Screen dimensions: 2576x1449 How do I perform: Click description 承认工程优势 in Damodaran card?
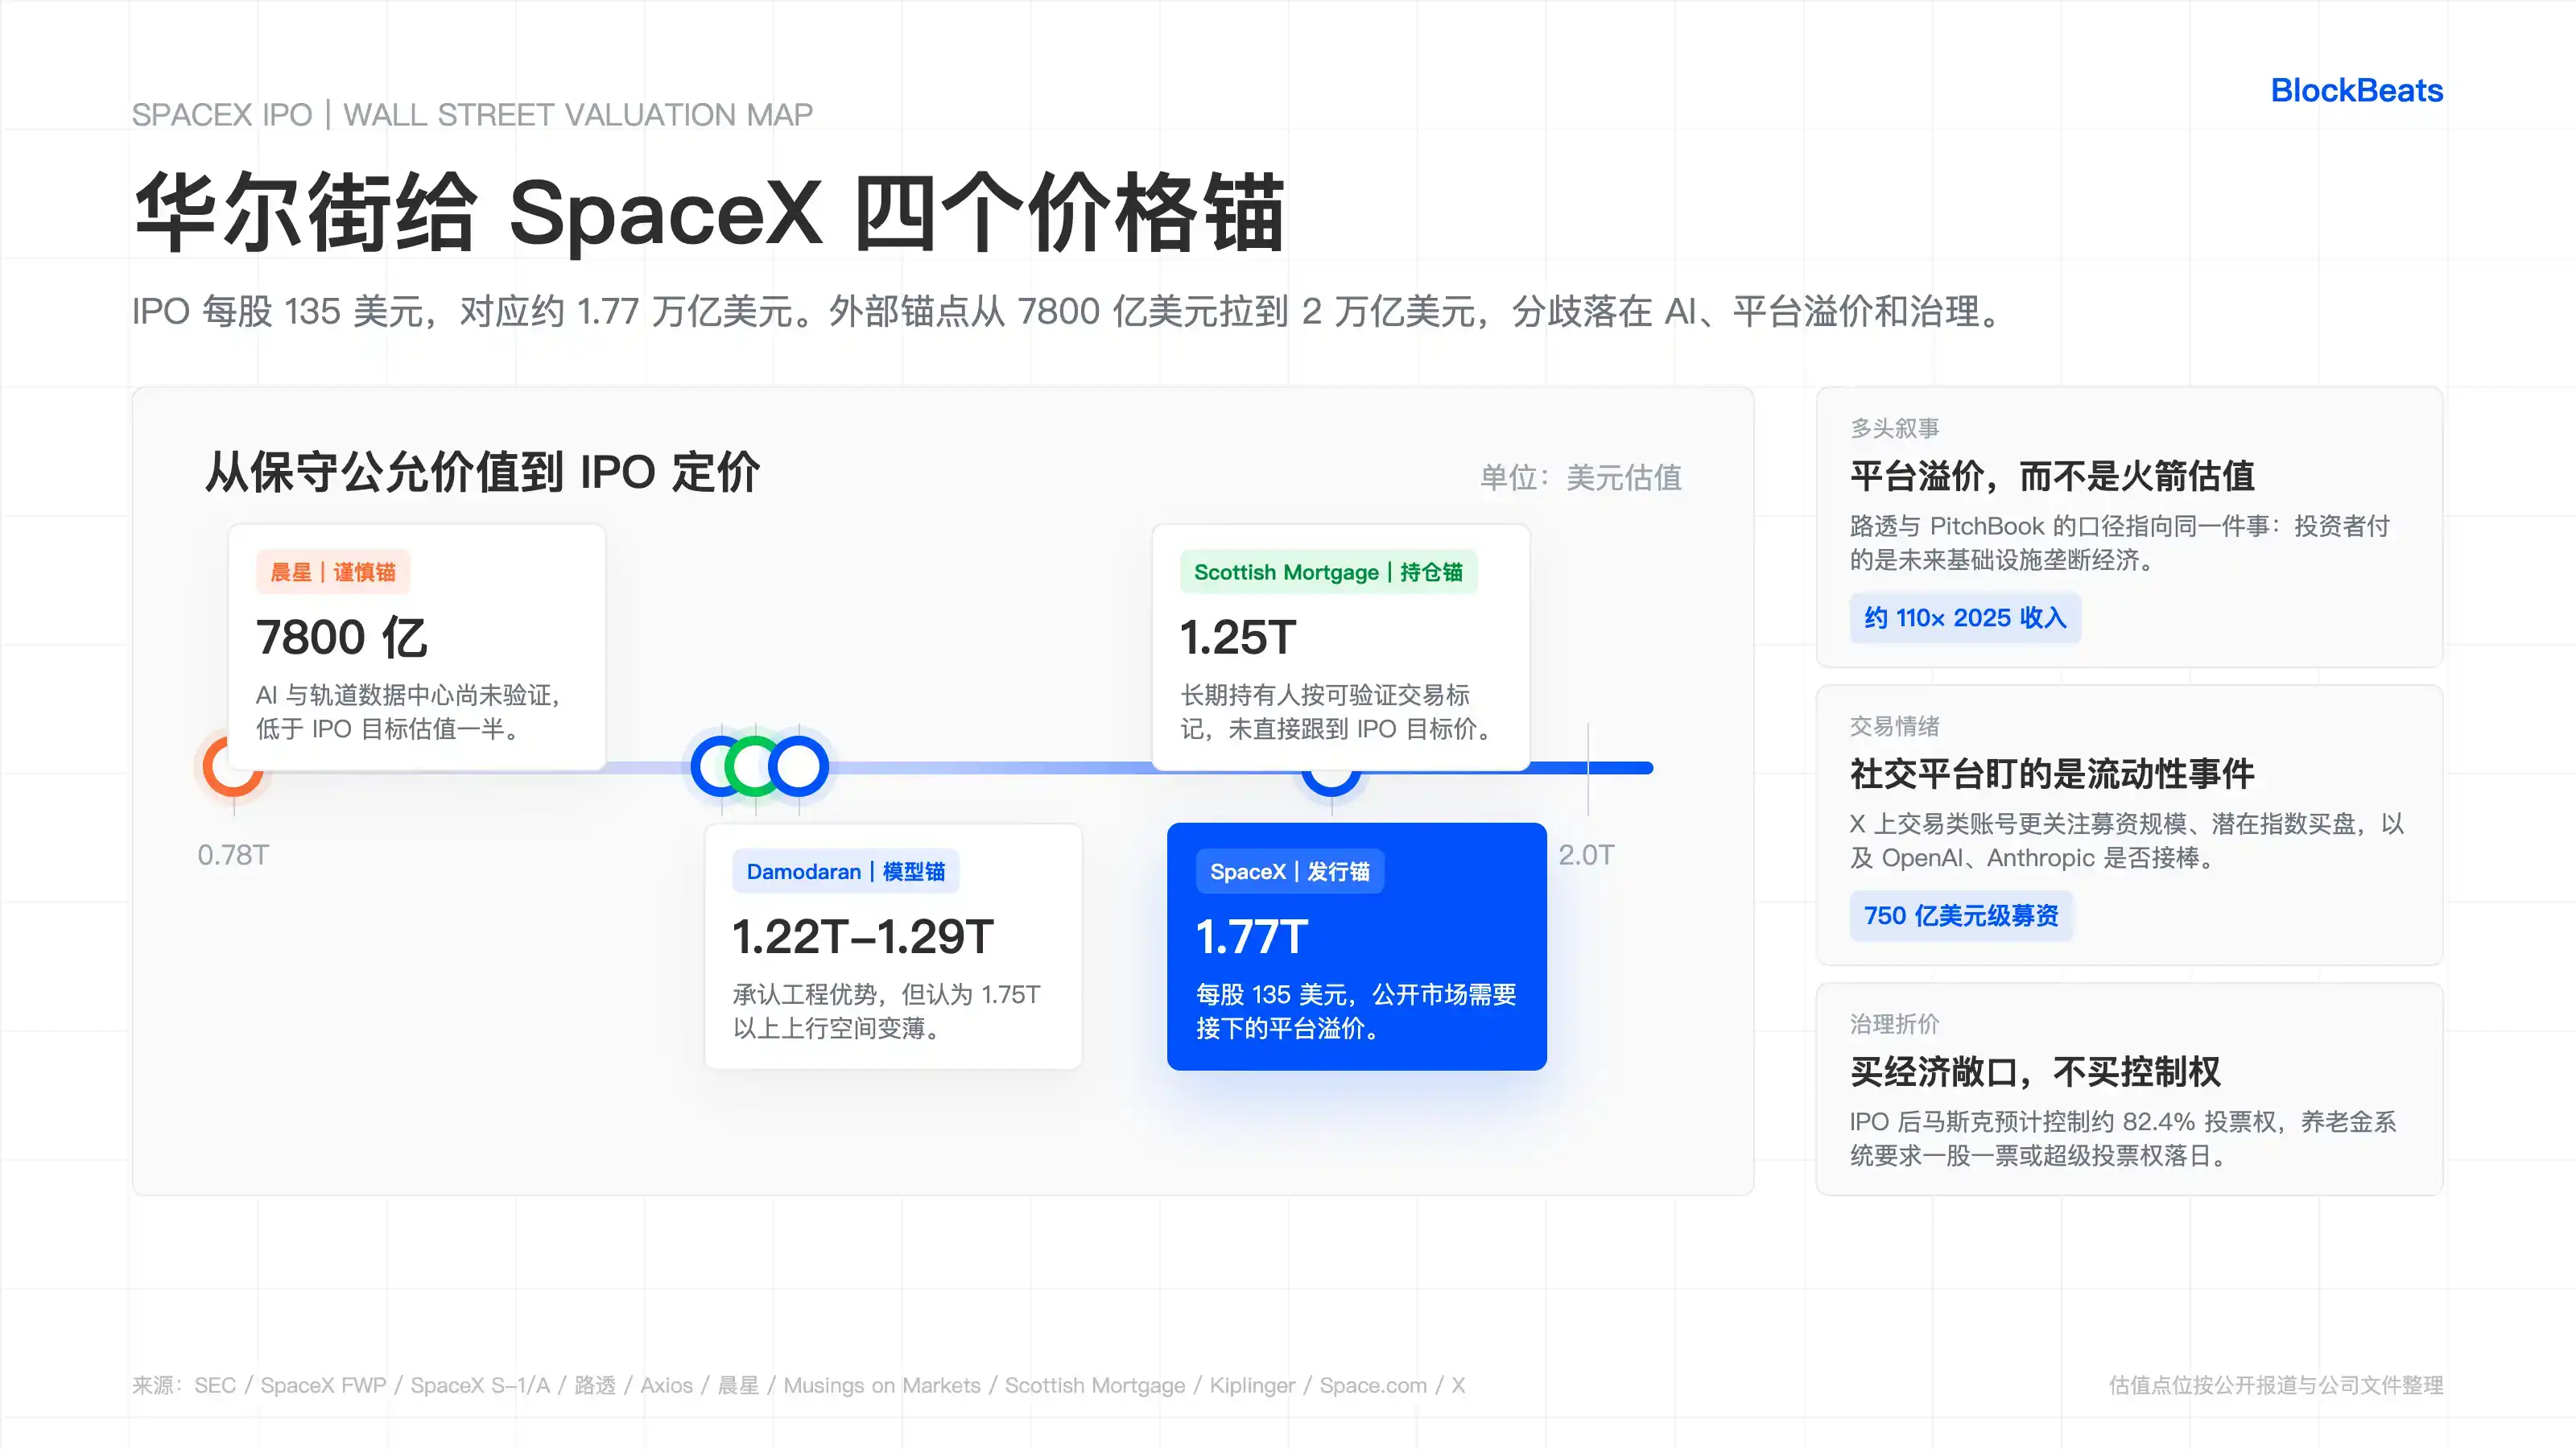[x=887, y=1011]
